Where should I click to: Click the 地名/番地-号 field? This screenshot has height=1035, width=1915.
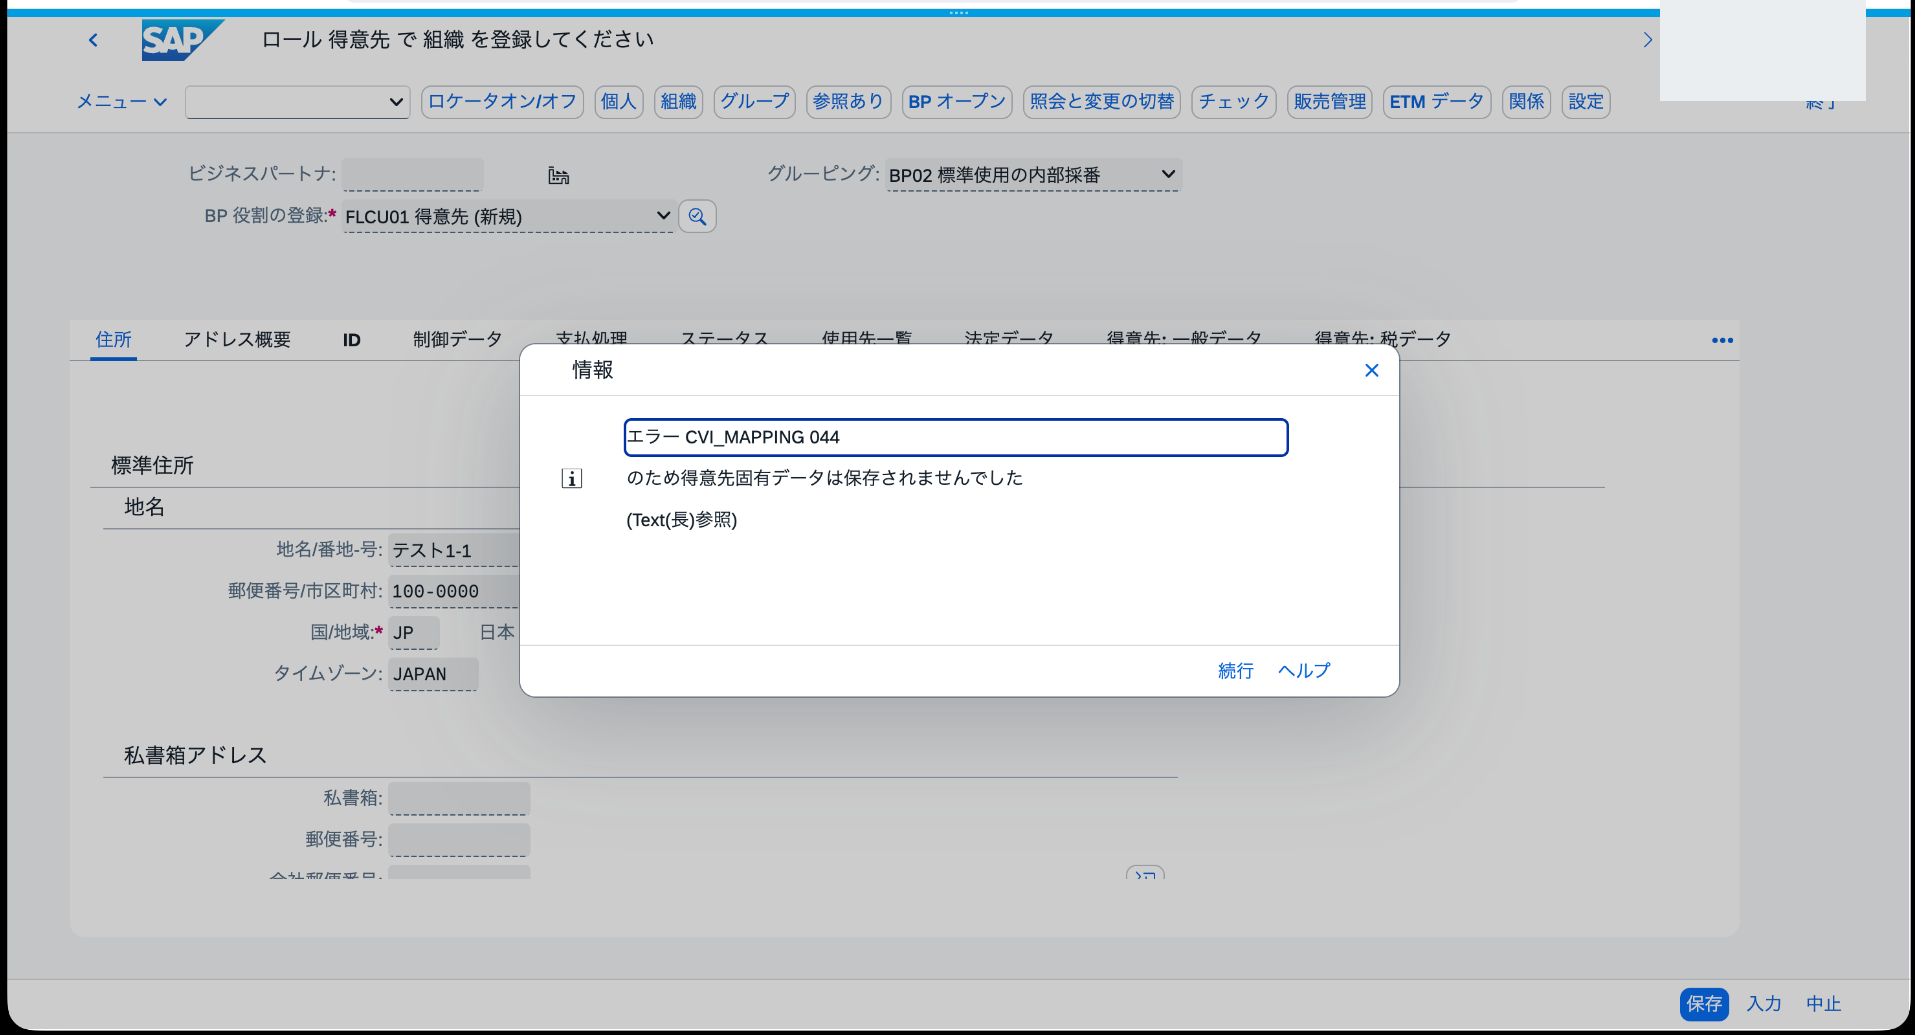point(454,550)
